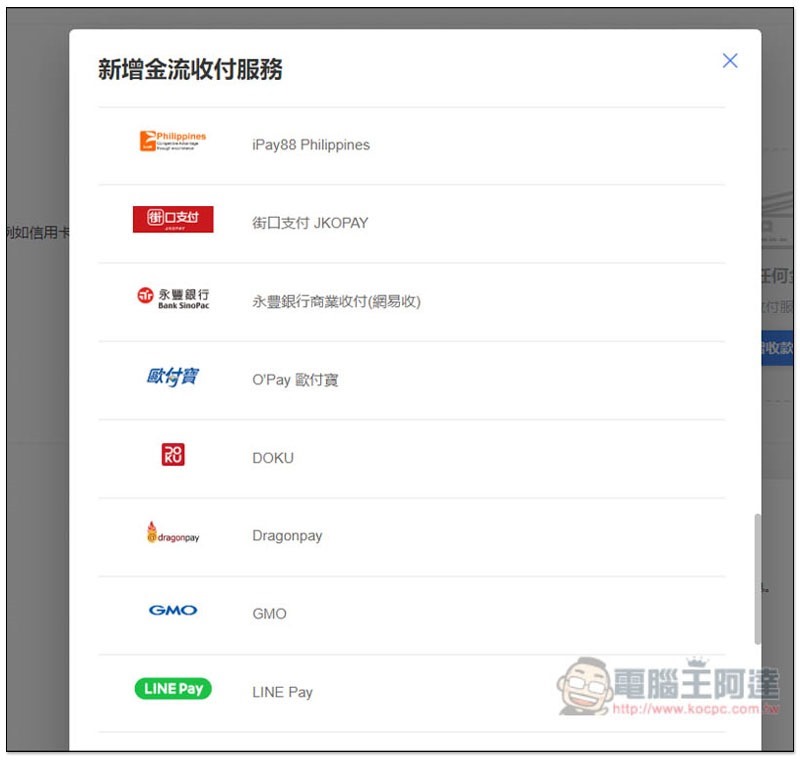
Task: Select DOKU payment service text
Action: [x=273, y=458]
